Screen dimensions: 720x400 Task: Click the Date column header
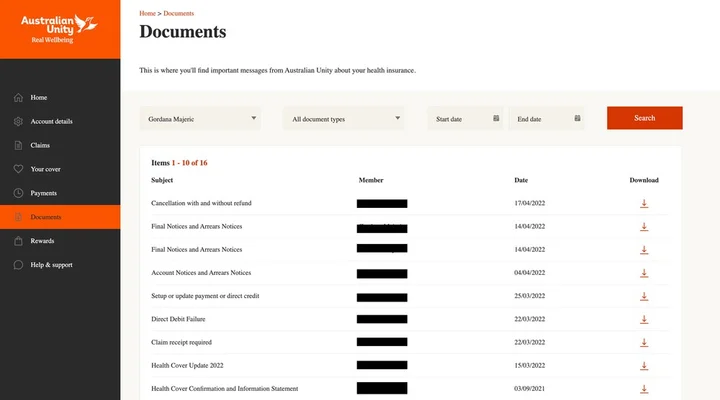coord(521,180)
